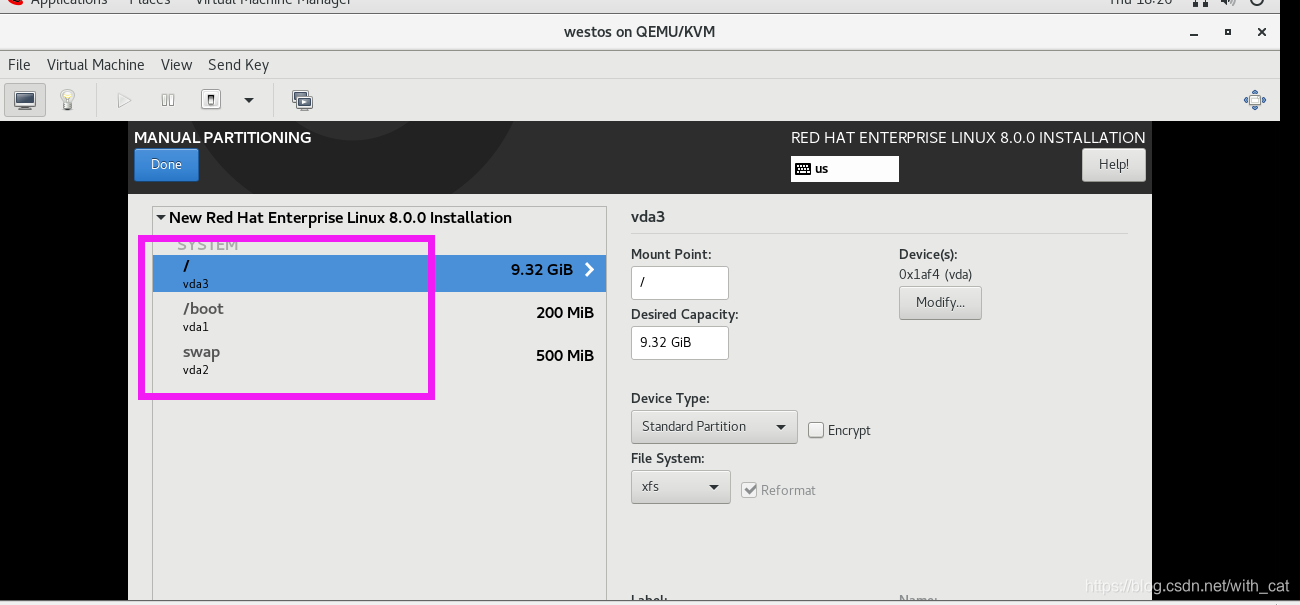The image size is (1300, 605).
Task: Show virtual hardware details lightbulb icon
Action: coord(67,100)
